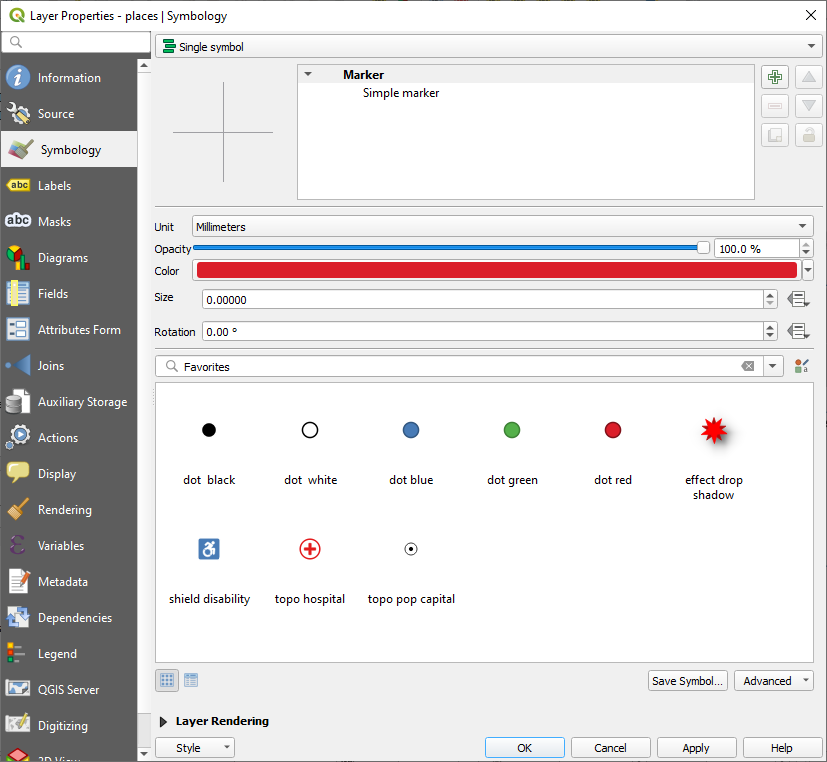
Task: Click the red Color swatch bar
Action: point(497,270)
